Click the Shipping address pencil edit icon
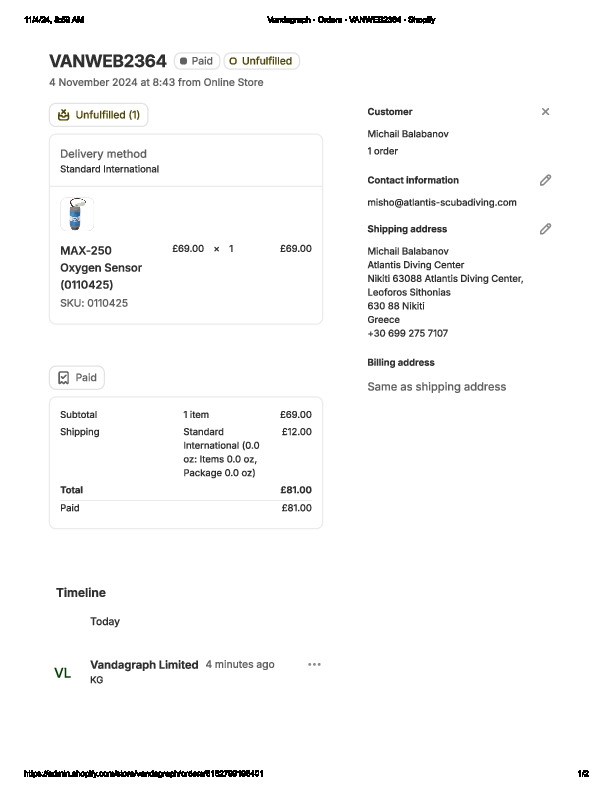The width and height of the screenshot is (612, 792). tap(545, 229)
